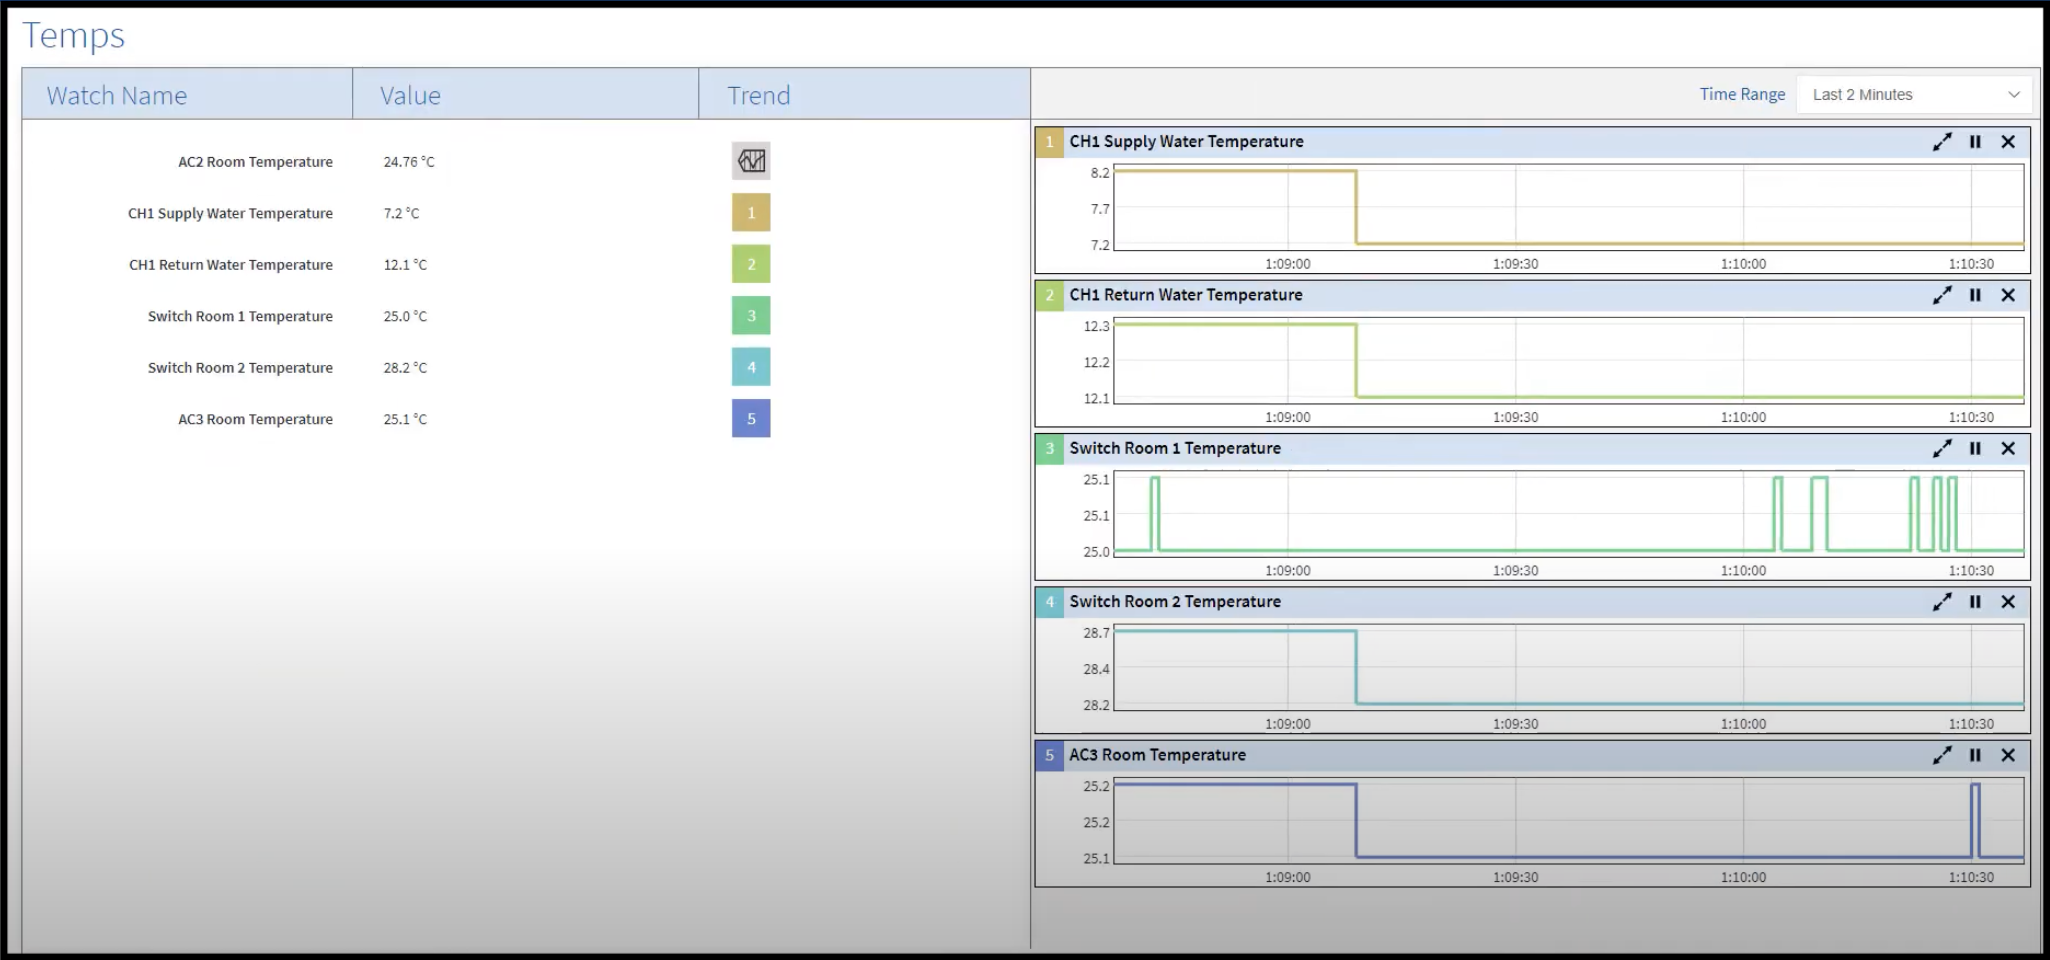Pause CH1 Supply Water Temperature trend
The height and width of the screenshot is (960, 2050).
point(1975,142)
